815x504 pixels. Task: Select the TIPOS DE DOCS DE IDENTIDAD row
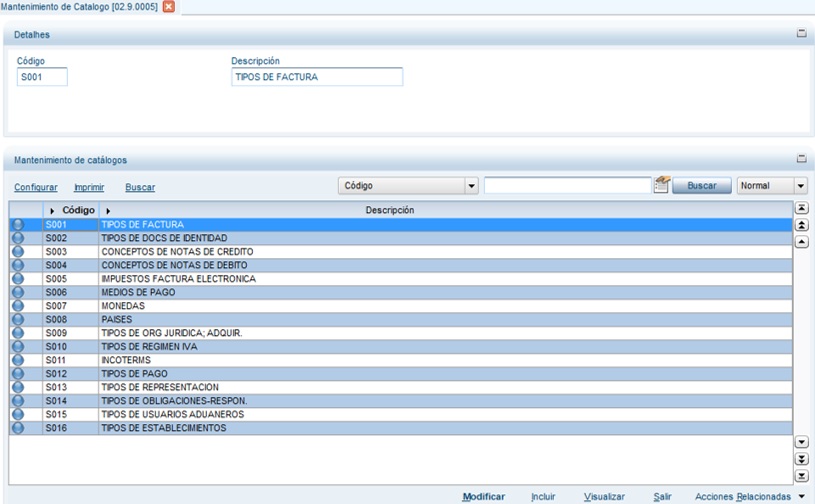[x=401, y=238]
